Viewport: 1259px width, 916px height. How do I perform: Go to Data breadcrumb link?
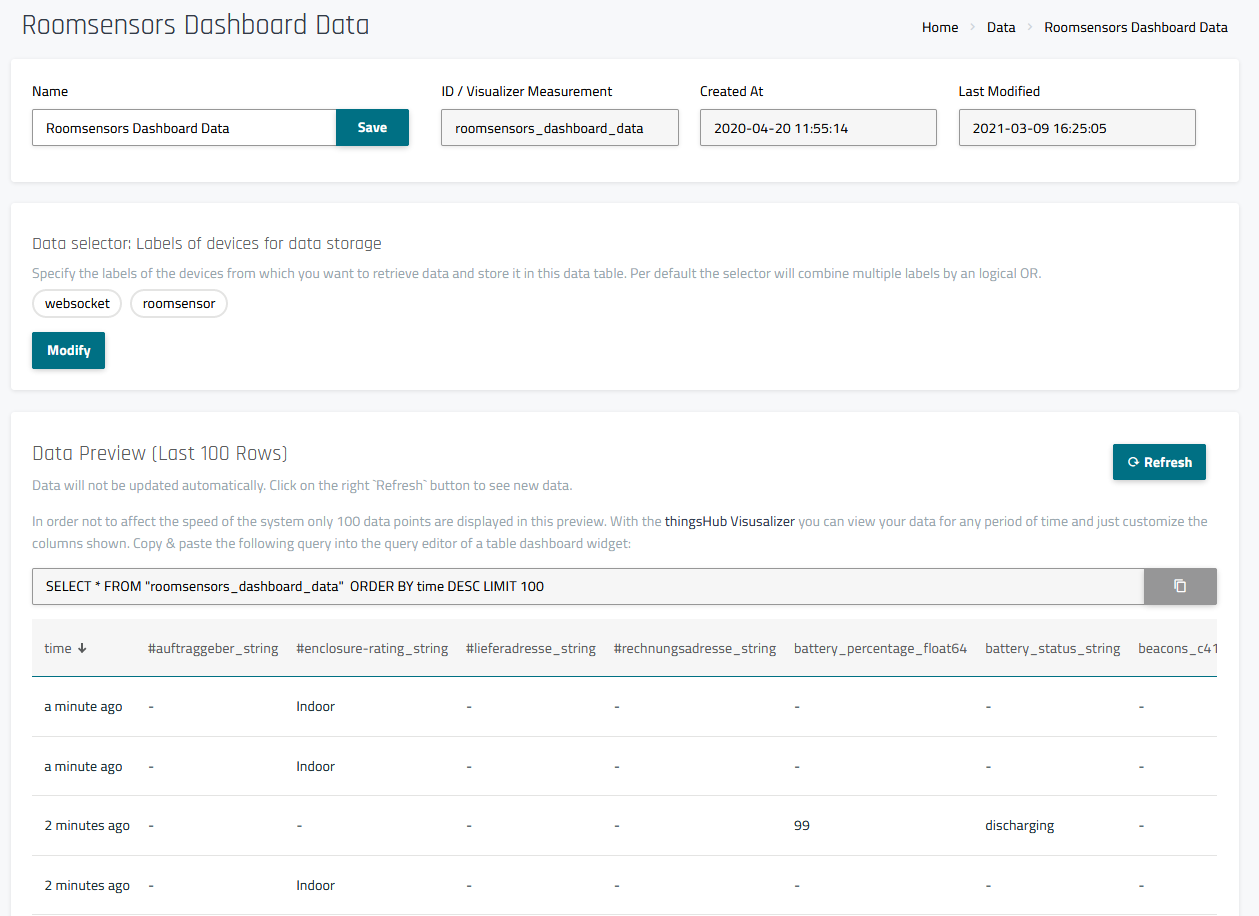pos(1000,27)
